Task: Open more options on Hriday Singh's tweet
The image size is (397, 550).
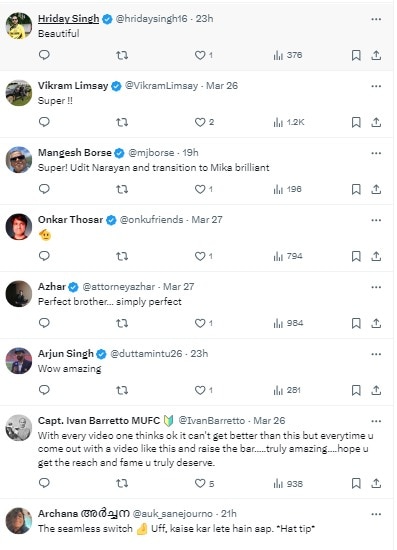Action: [376, 19]
